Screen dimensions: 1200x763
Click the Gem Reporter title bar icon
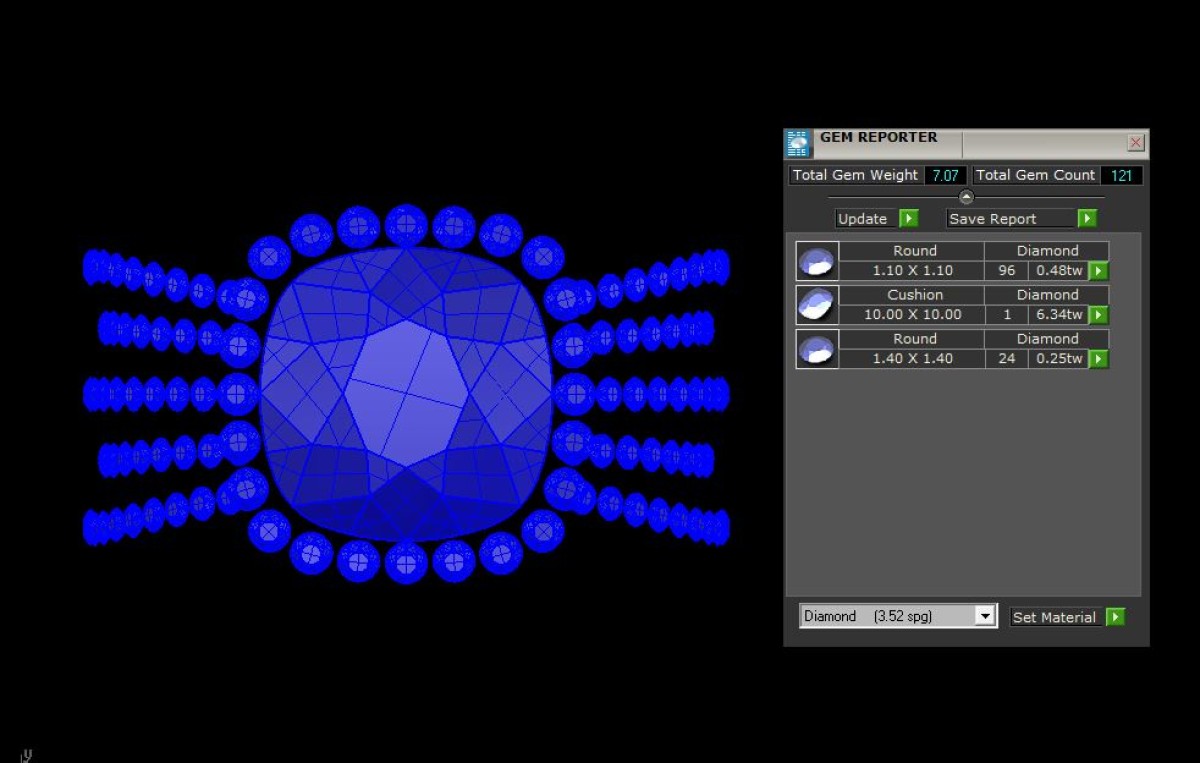tap(798, 144)
